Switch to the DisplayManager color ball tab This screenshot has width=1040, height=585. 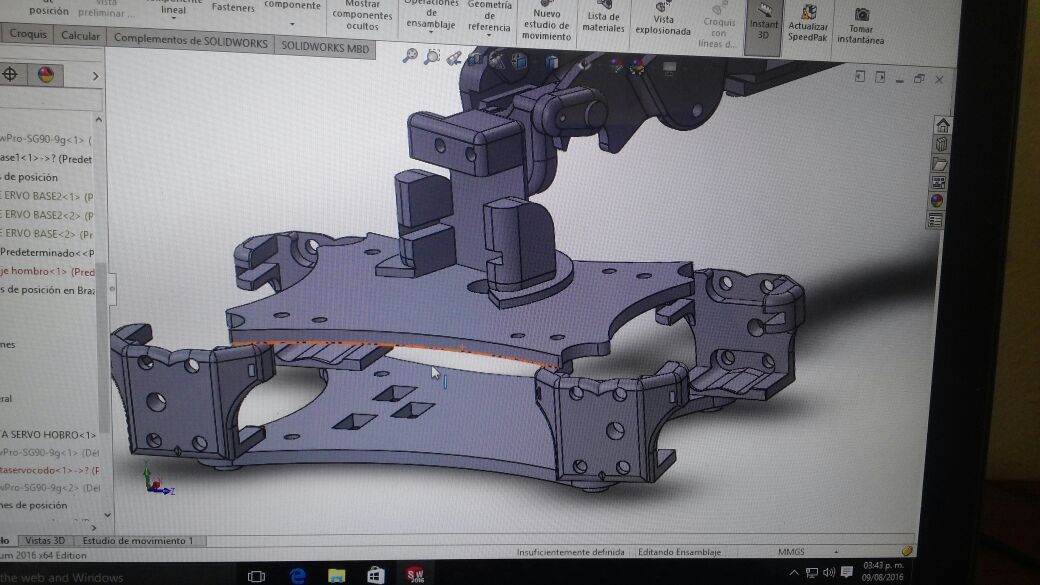[x=46, y=74]
